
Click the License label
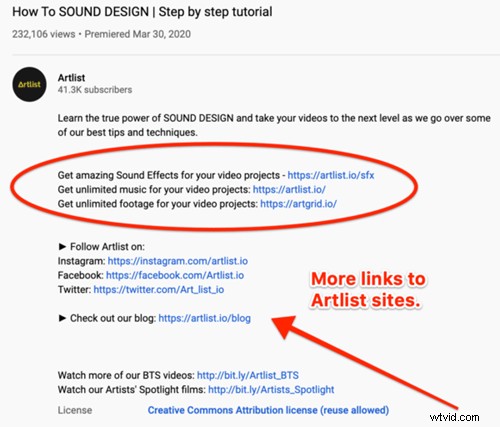75,410
